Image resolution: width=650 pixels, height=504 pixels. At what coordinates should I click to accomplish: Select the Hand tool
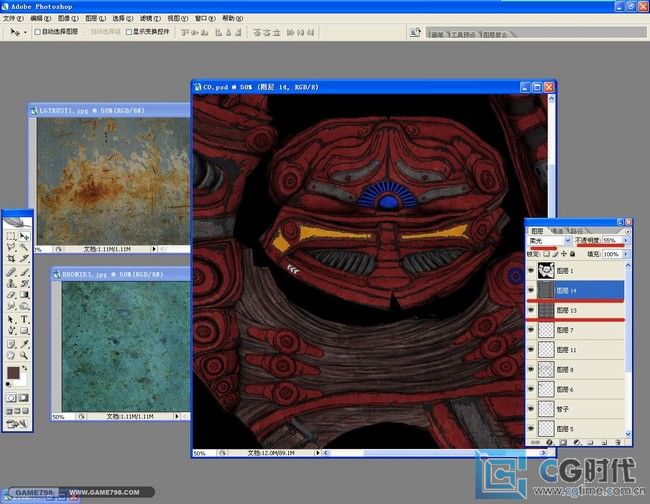[11, 355]
